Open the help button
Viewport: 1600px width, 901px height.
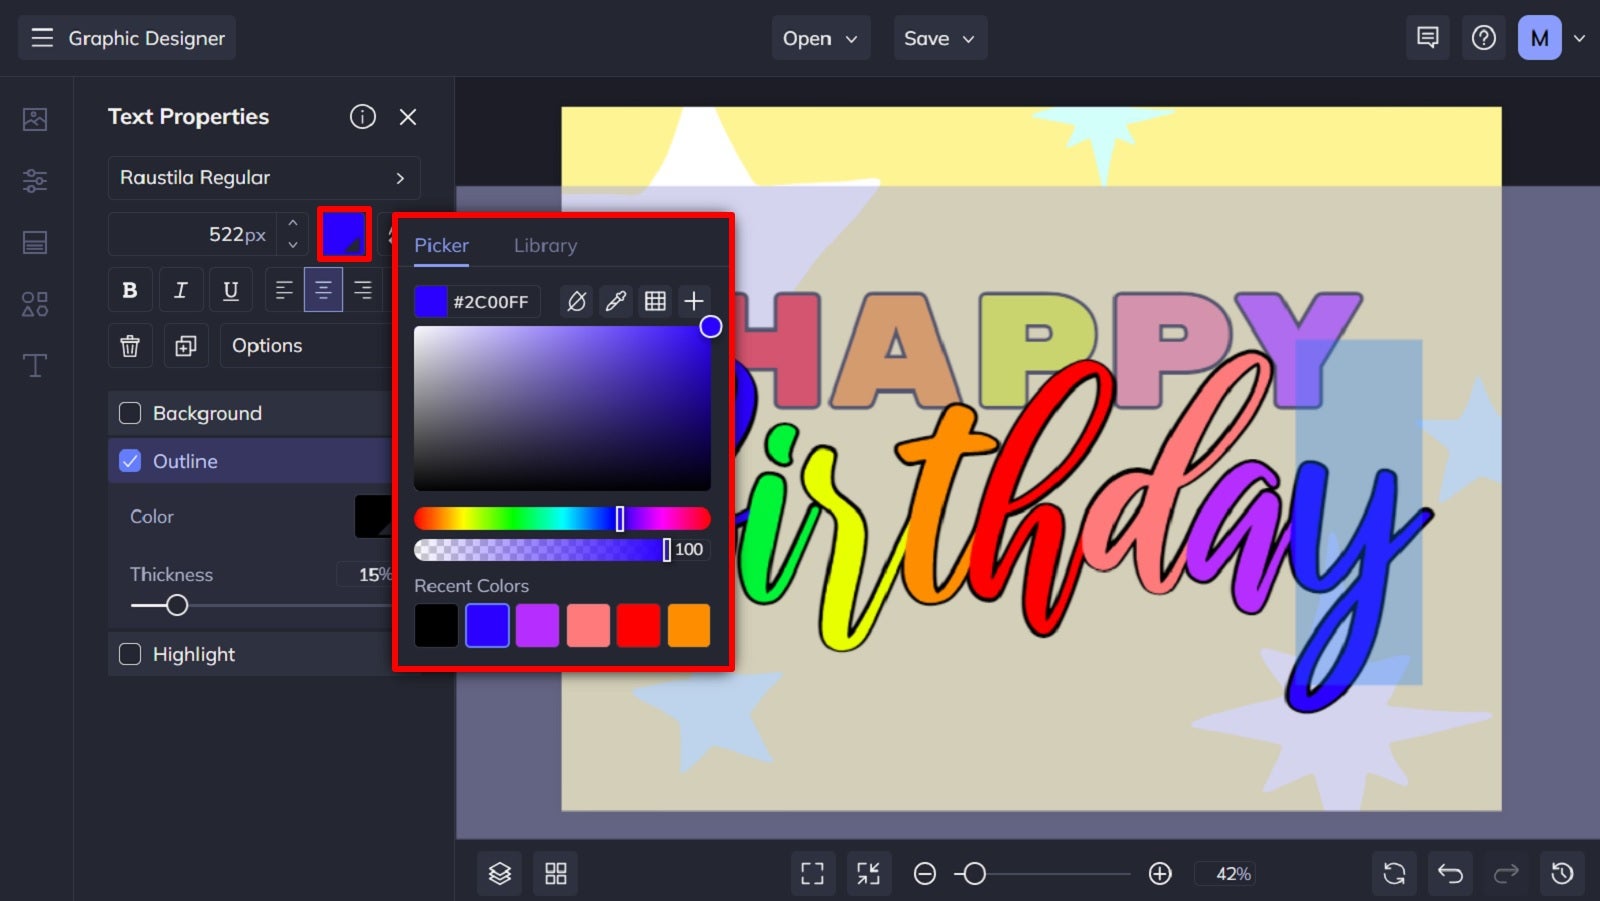(1484, 37)
